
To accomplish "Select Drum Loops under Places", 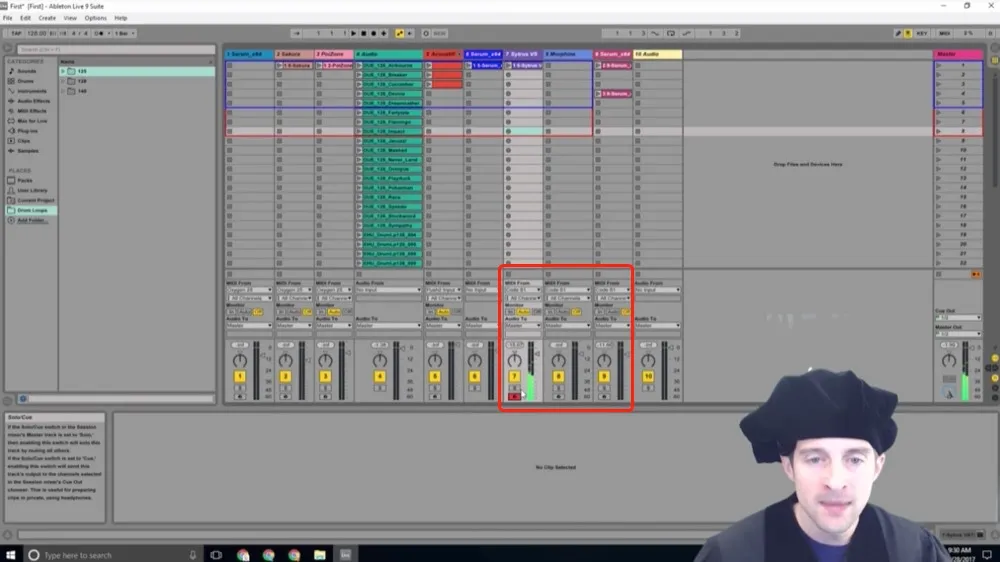I will click(x=32, y=210).
